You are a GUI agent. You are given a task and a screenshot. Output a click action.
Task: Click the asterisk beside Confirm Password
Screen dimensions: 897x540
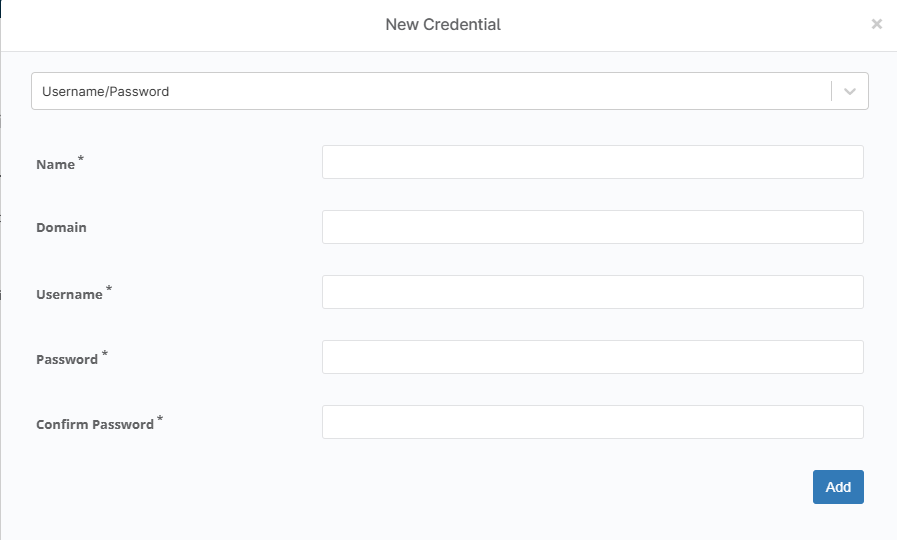click(160, 419)
